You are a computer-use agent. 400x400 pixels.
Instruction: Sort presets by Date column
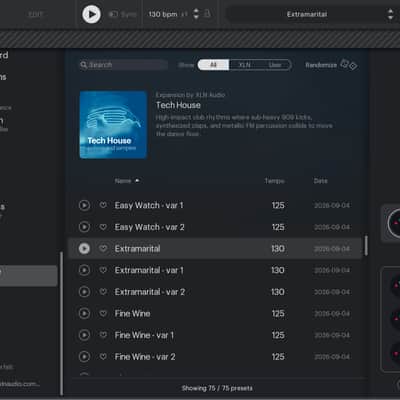[320, 181]
